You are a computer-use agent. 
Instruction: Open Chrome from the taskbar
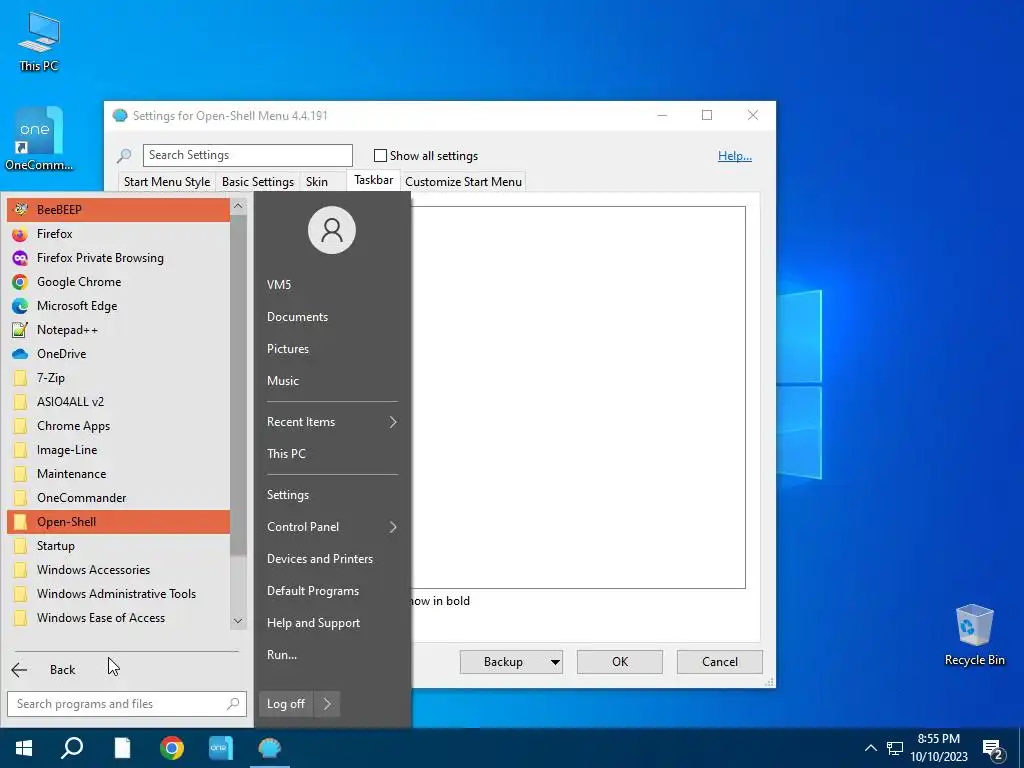172,748
